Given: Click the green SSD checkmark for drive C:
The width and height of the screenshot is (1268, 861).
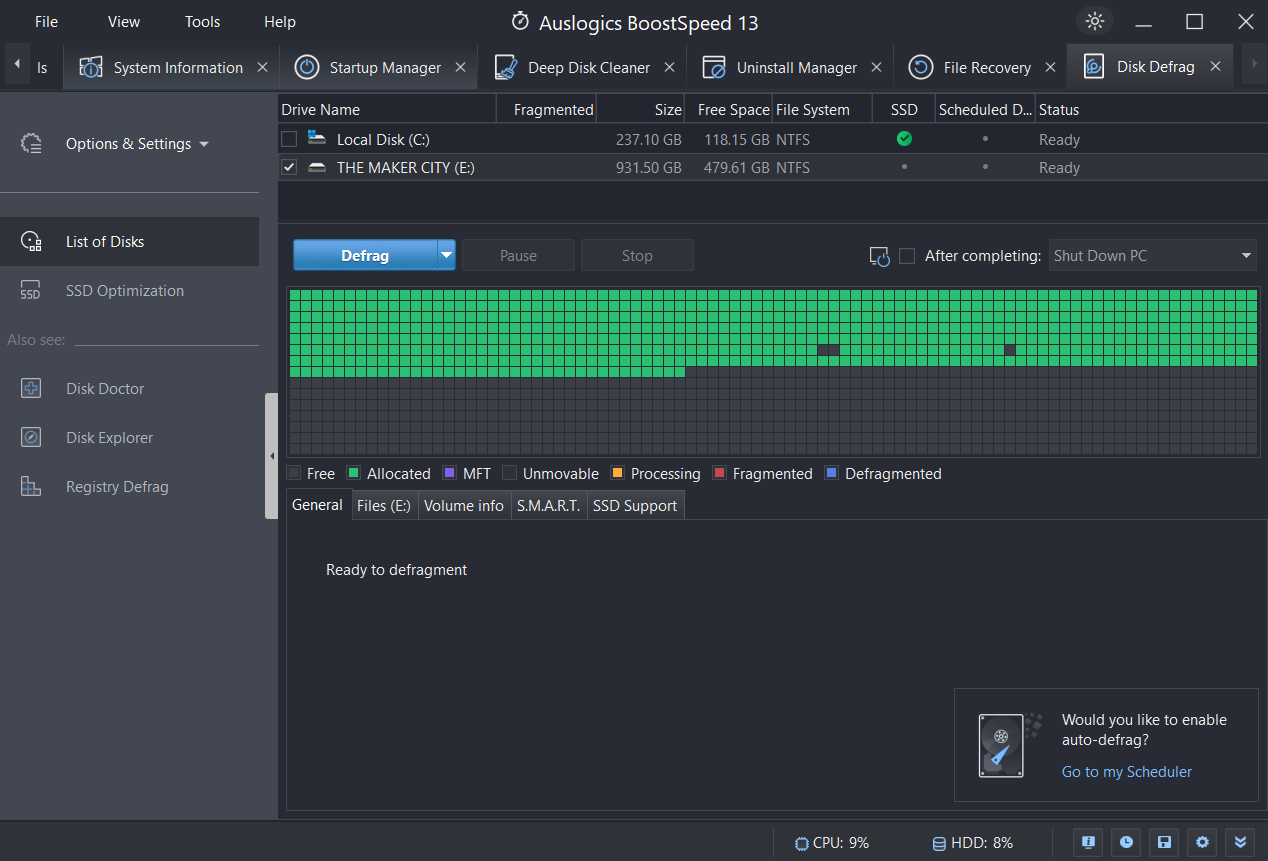Looking at the screenshot, I should tap(904, 139).
